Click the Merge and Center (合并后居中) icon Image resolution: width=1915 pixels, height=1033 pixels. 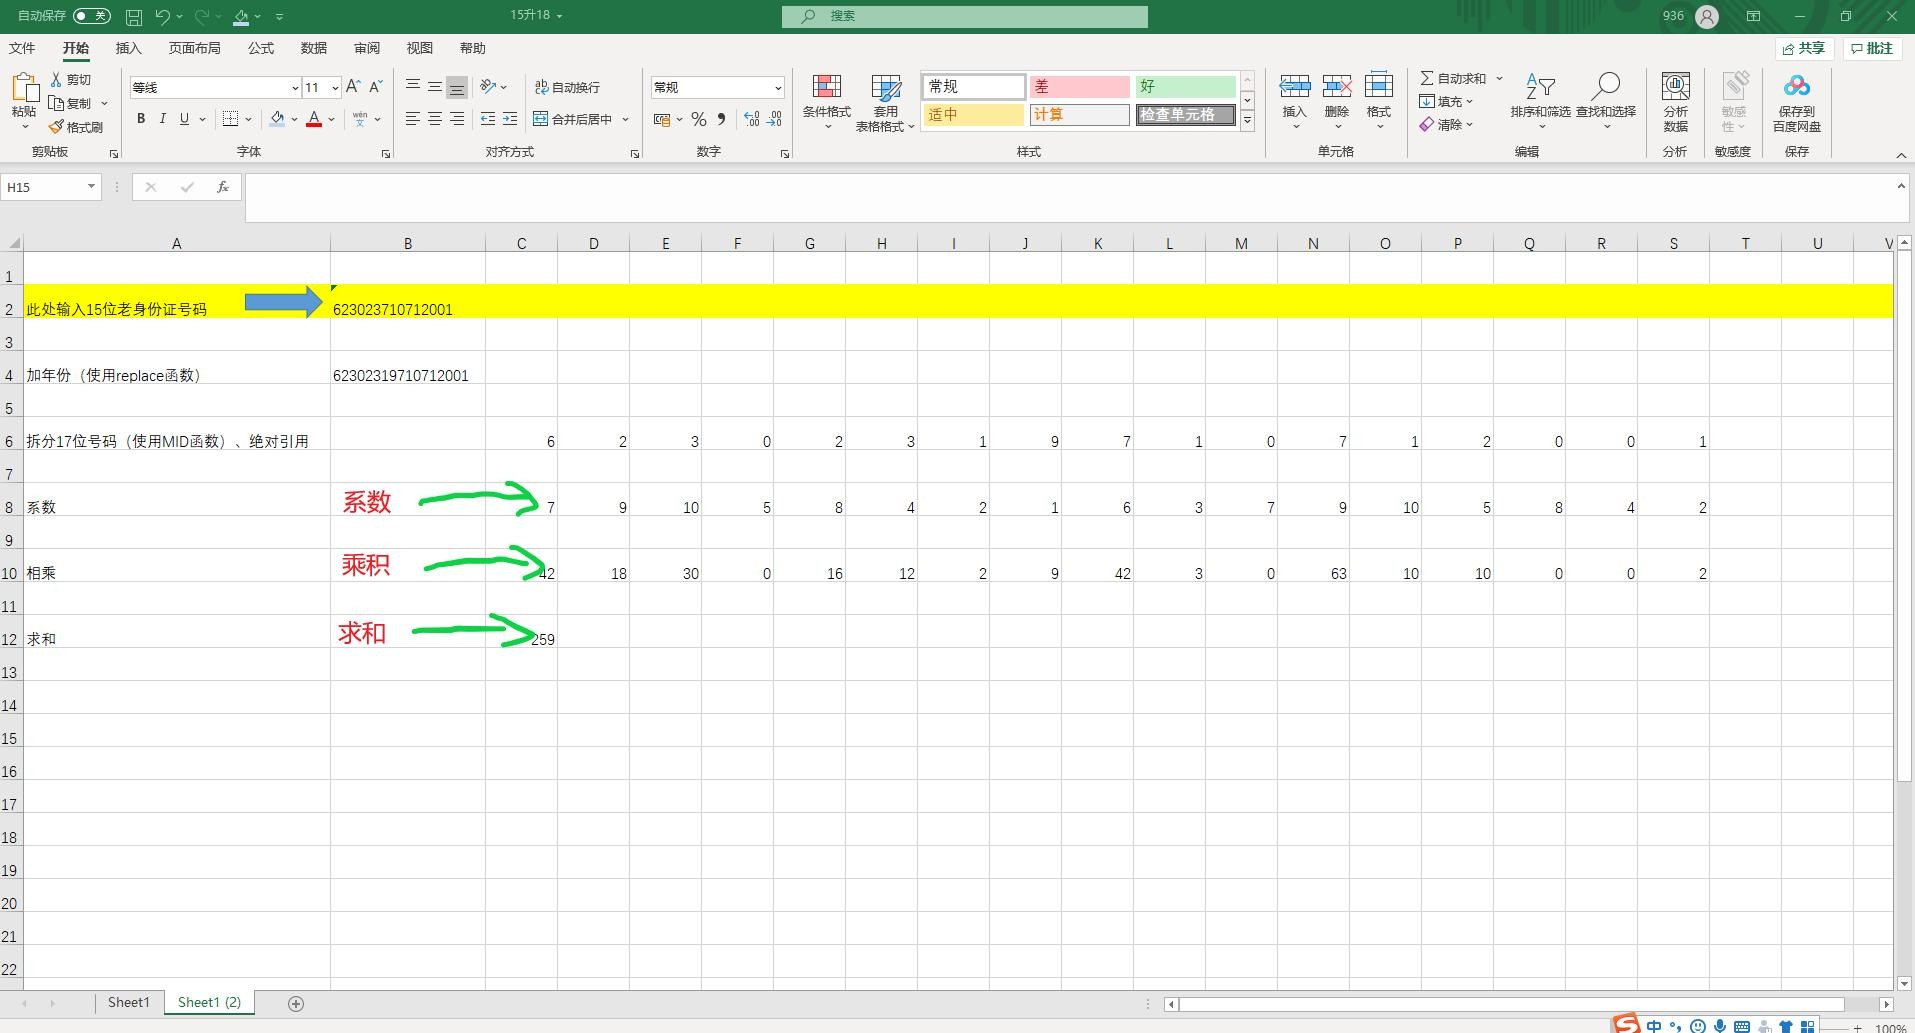(541, 119)
